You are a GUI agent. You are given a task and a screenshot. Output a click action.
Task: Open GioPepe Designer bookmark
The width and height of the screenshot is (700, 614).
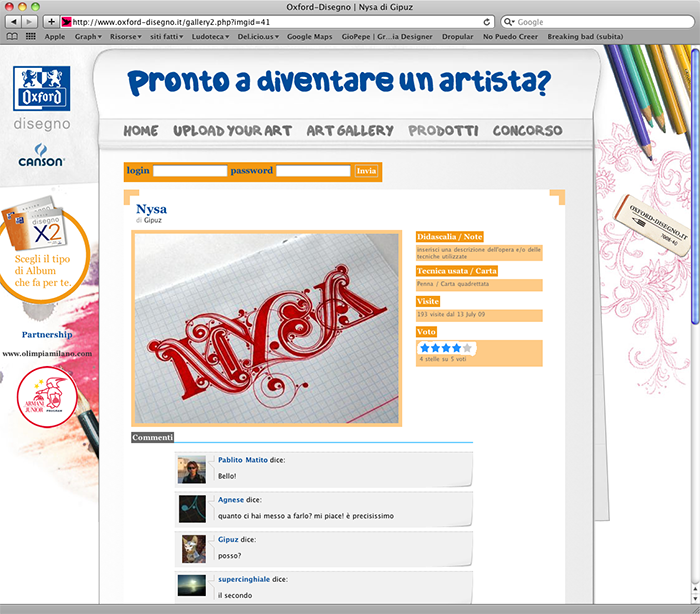click(x=387, y=37)
